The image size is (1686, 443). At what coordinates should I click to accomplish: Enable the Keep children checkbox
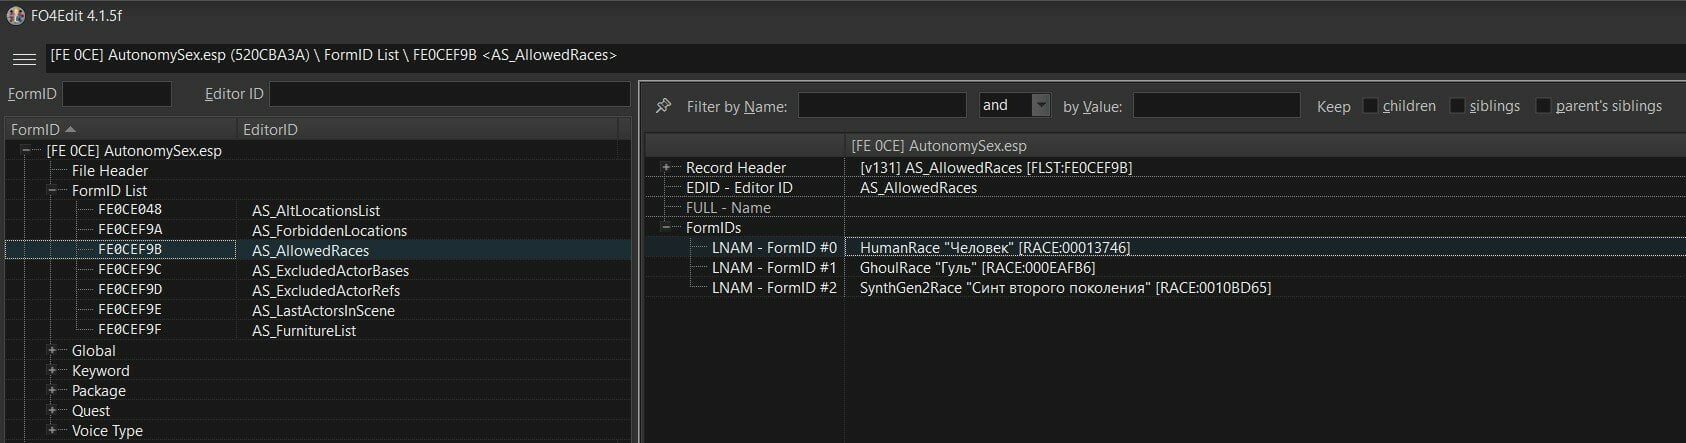point(1370,106)
